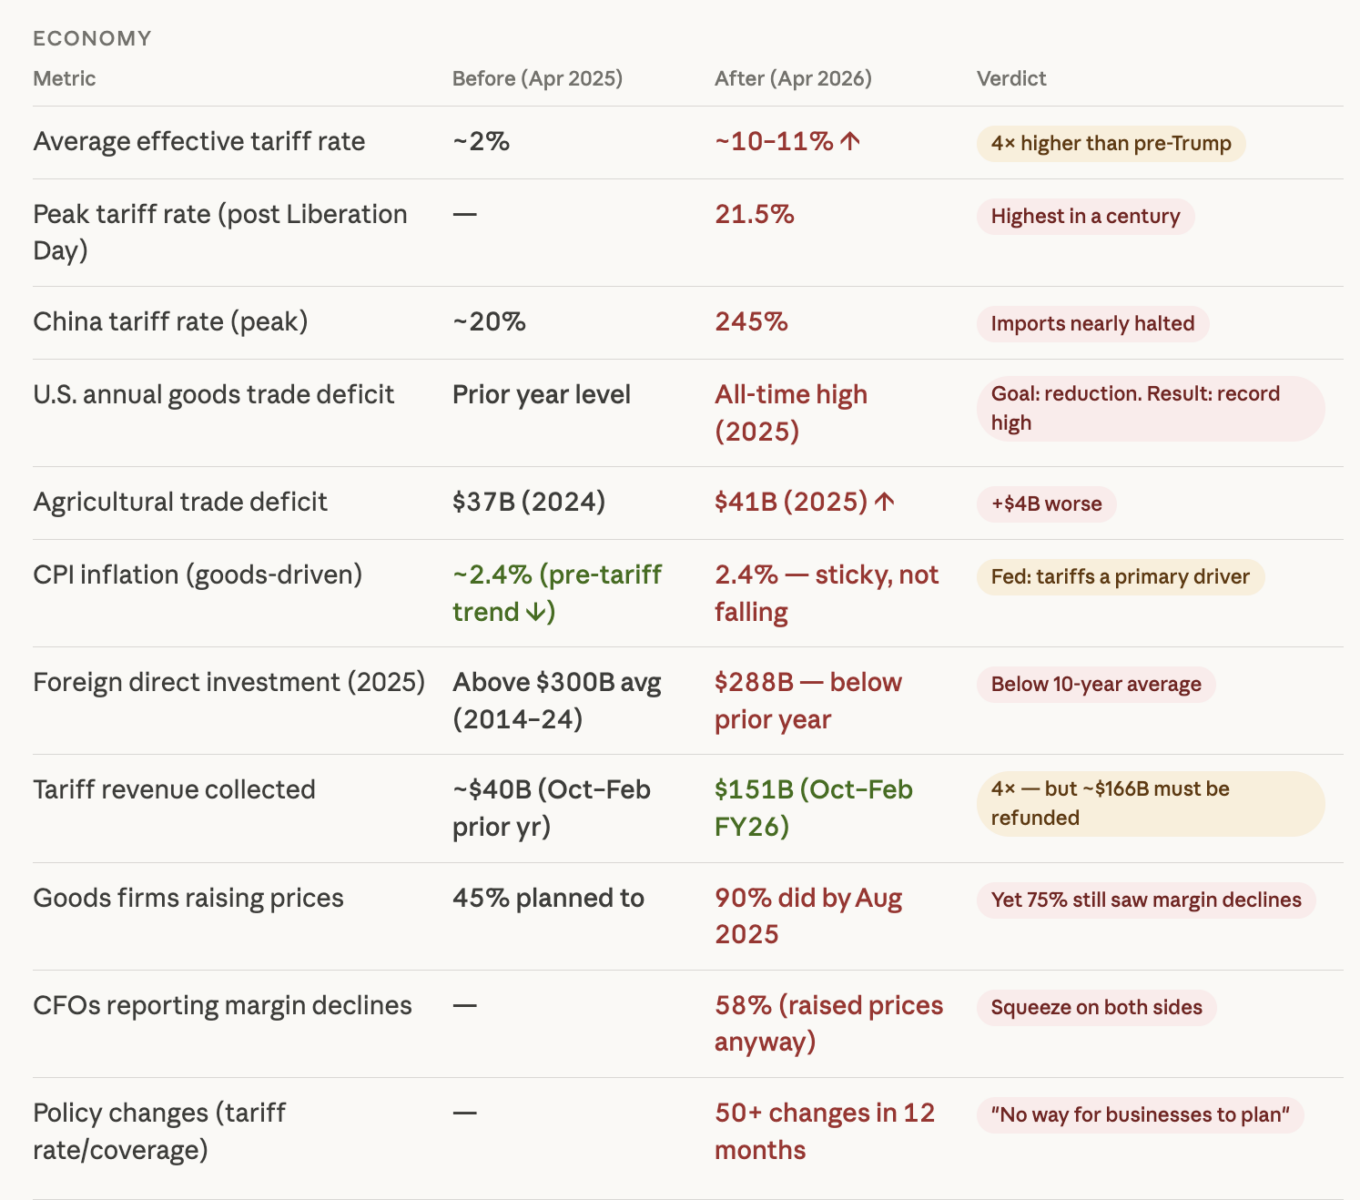Click the "Imports nearly halted" verdict badge

point(1092,324)
